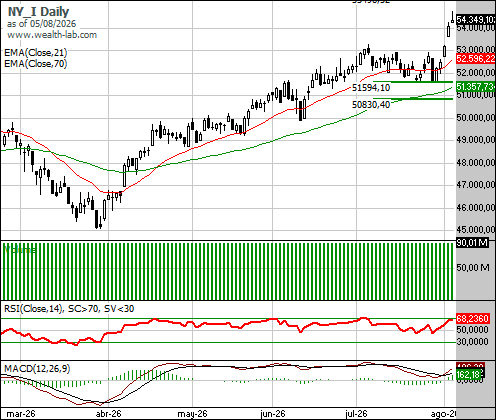
Task: Select the RSI(Close,14) pane label
Action: [x=69, y=309]
